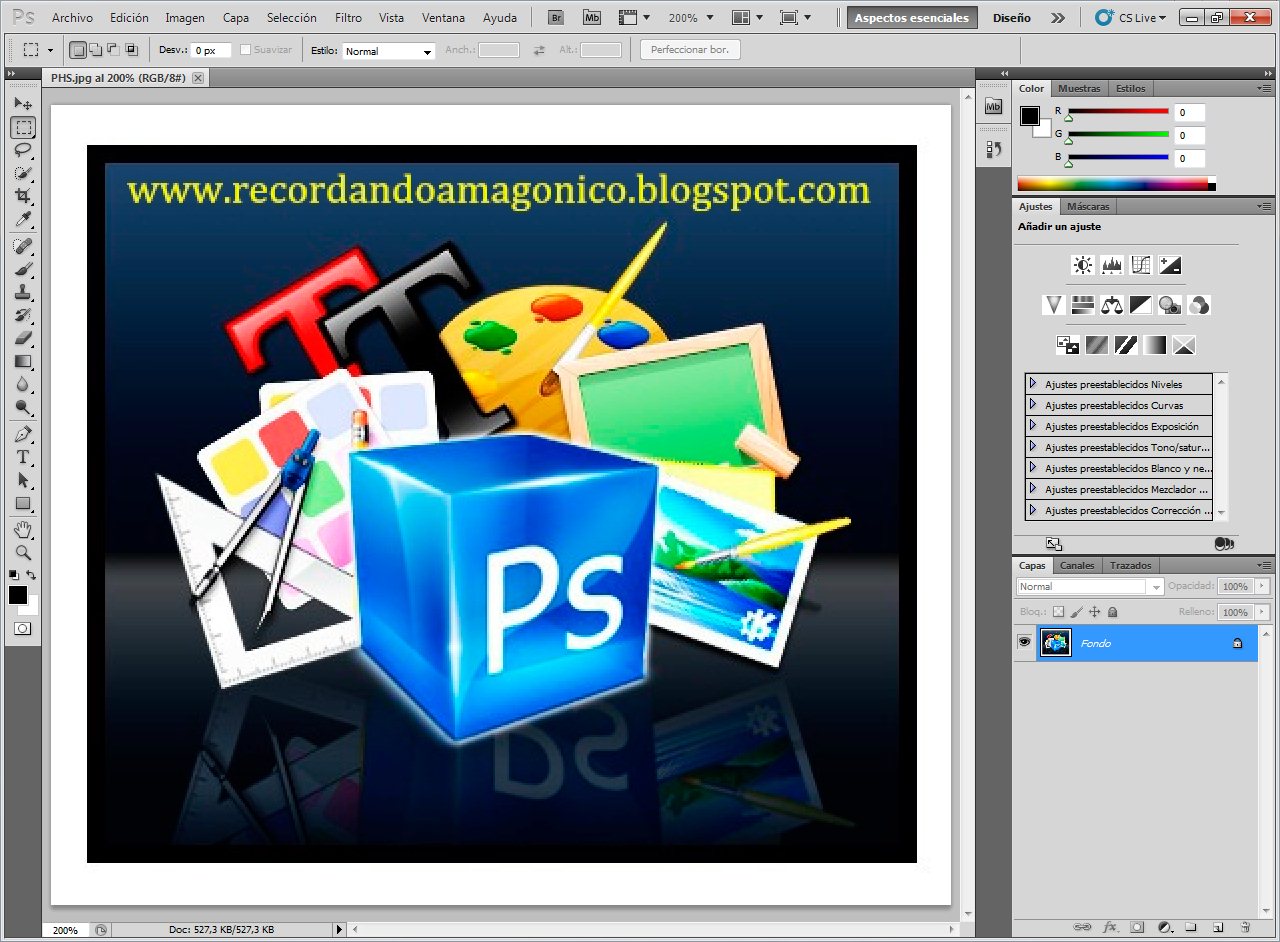
Task: Open the CS Live menu
Action: pyautogui.click(x=1131, y=18)
